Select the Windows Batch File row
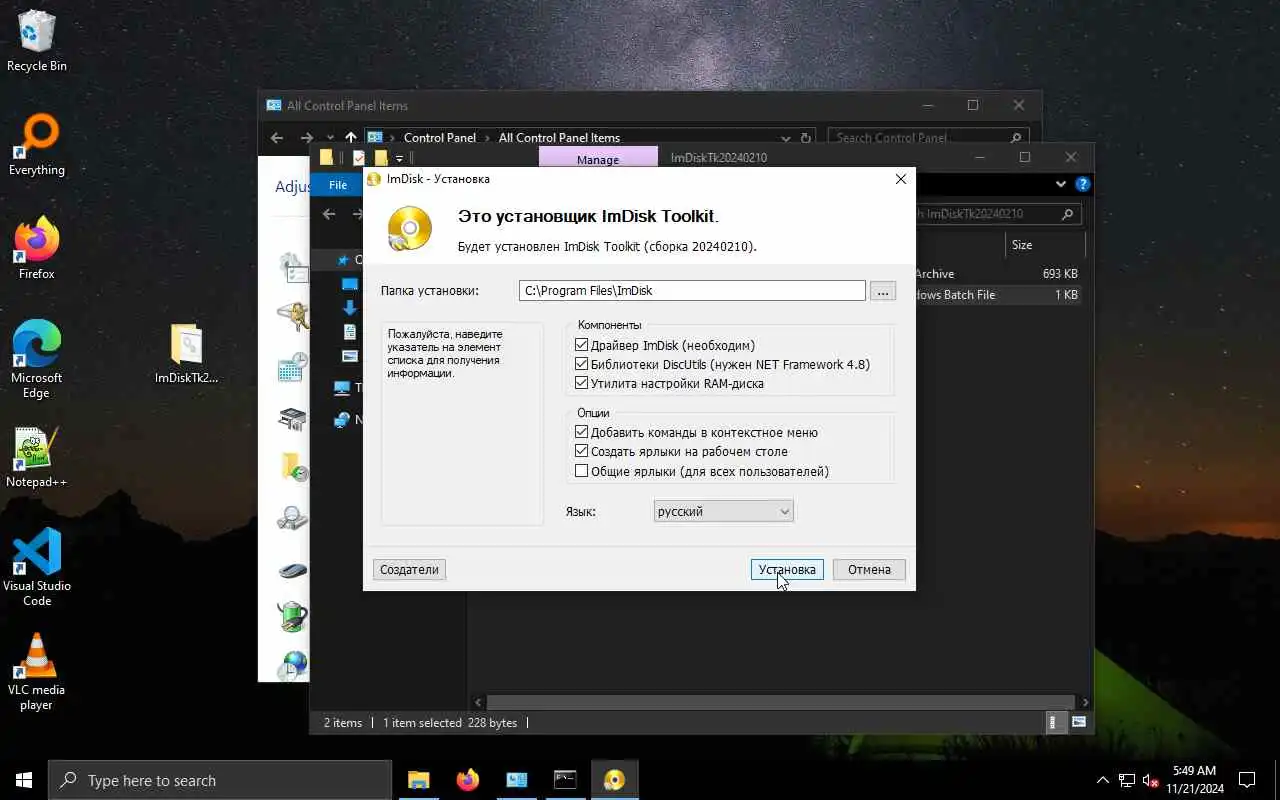 [997, 295]
